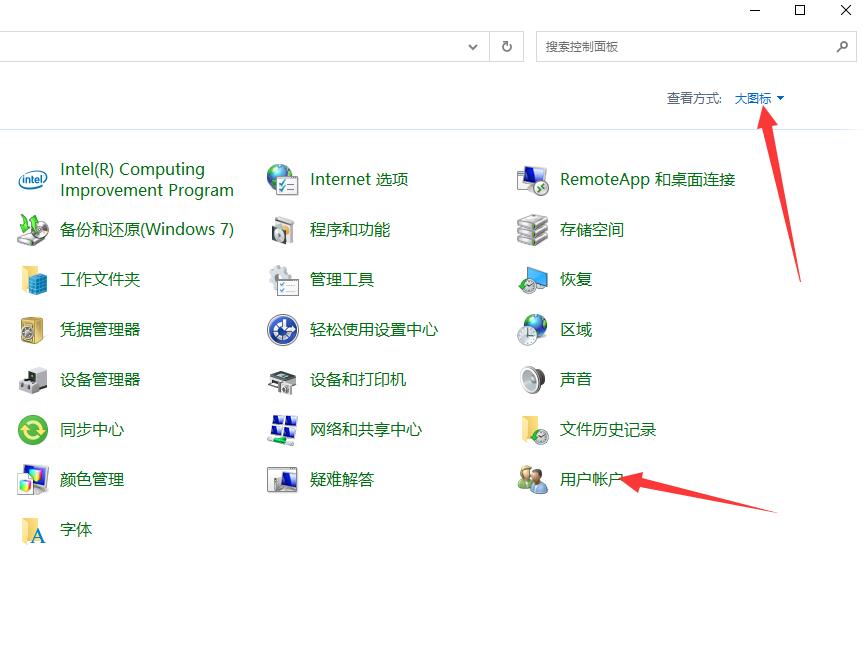Open the 凭据管理器 safe icon
Screen dimensions: 863x653
33,330
